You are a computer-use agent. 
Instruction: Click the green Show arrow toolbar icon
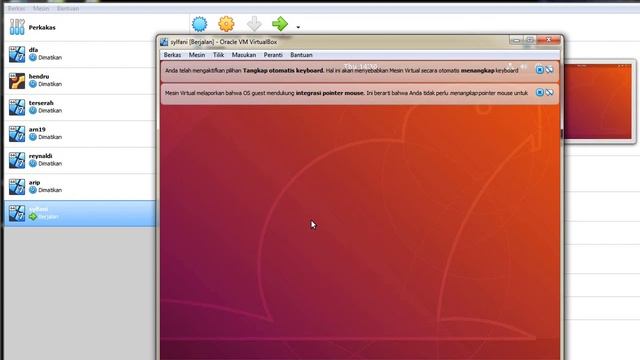click(x=280, y=24)
